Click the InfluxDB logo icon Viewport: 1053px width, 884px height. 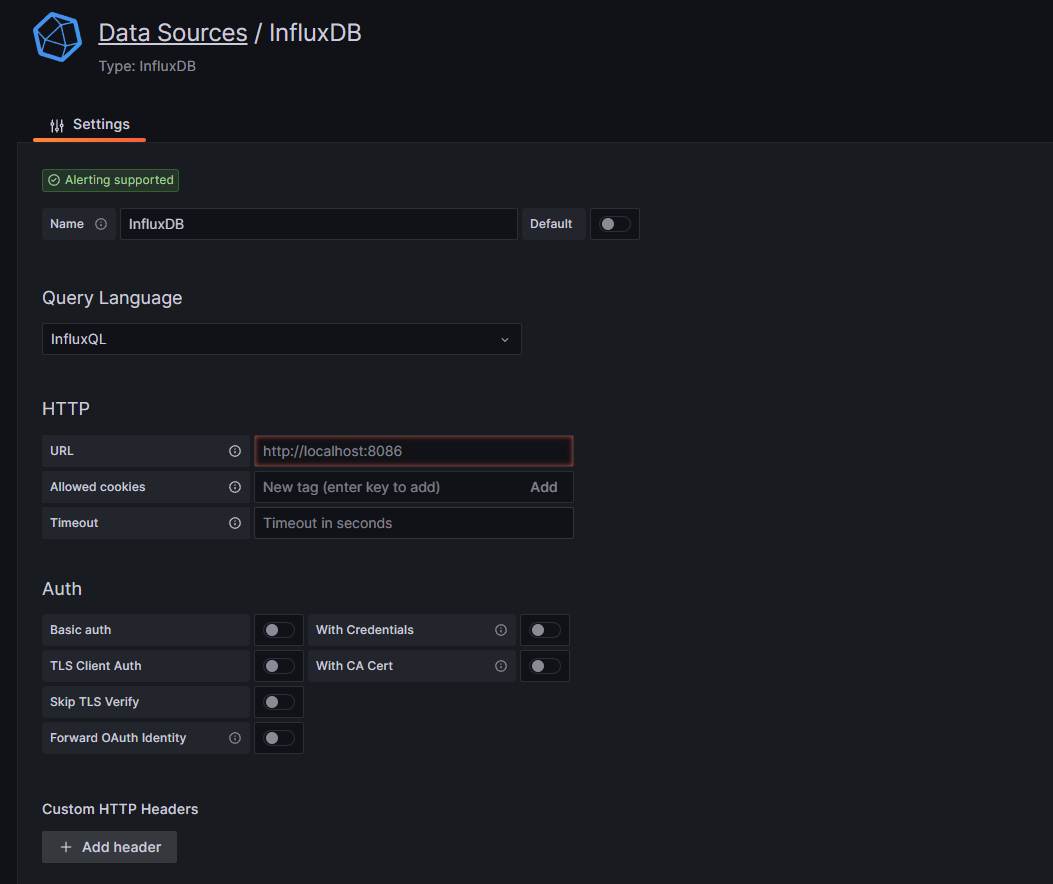click(x=56, y=38)
